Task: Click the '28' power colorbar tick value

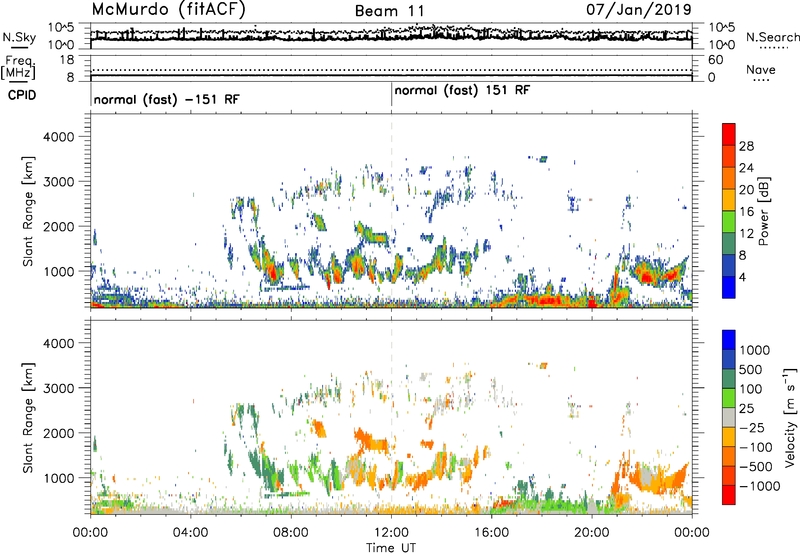Action: click(746, 146)
